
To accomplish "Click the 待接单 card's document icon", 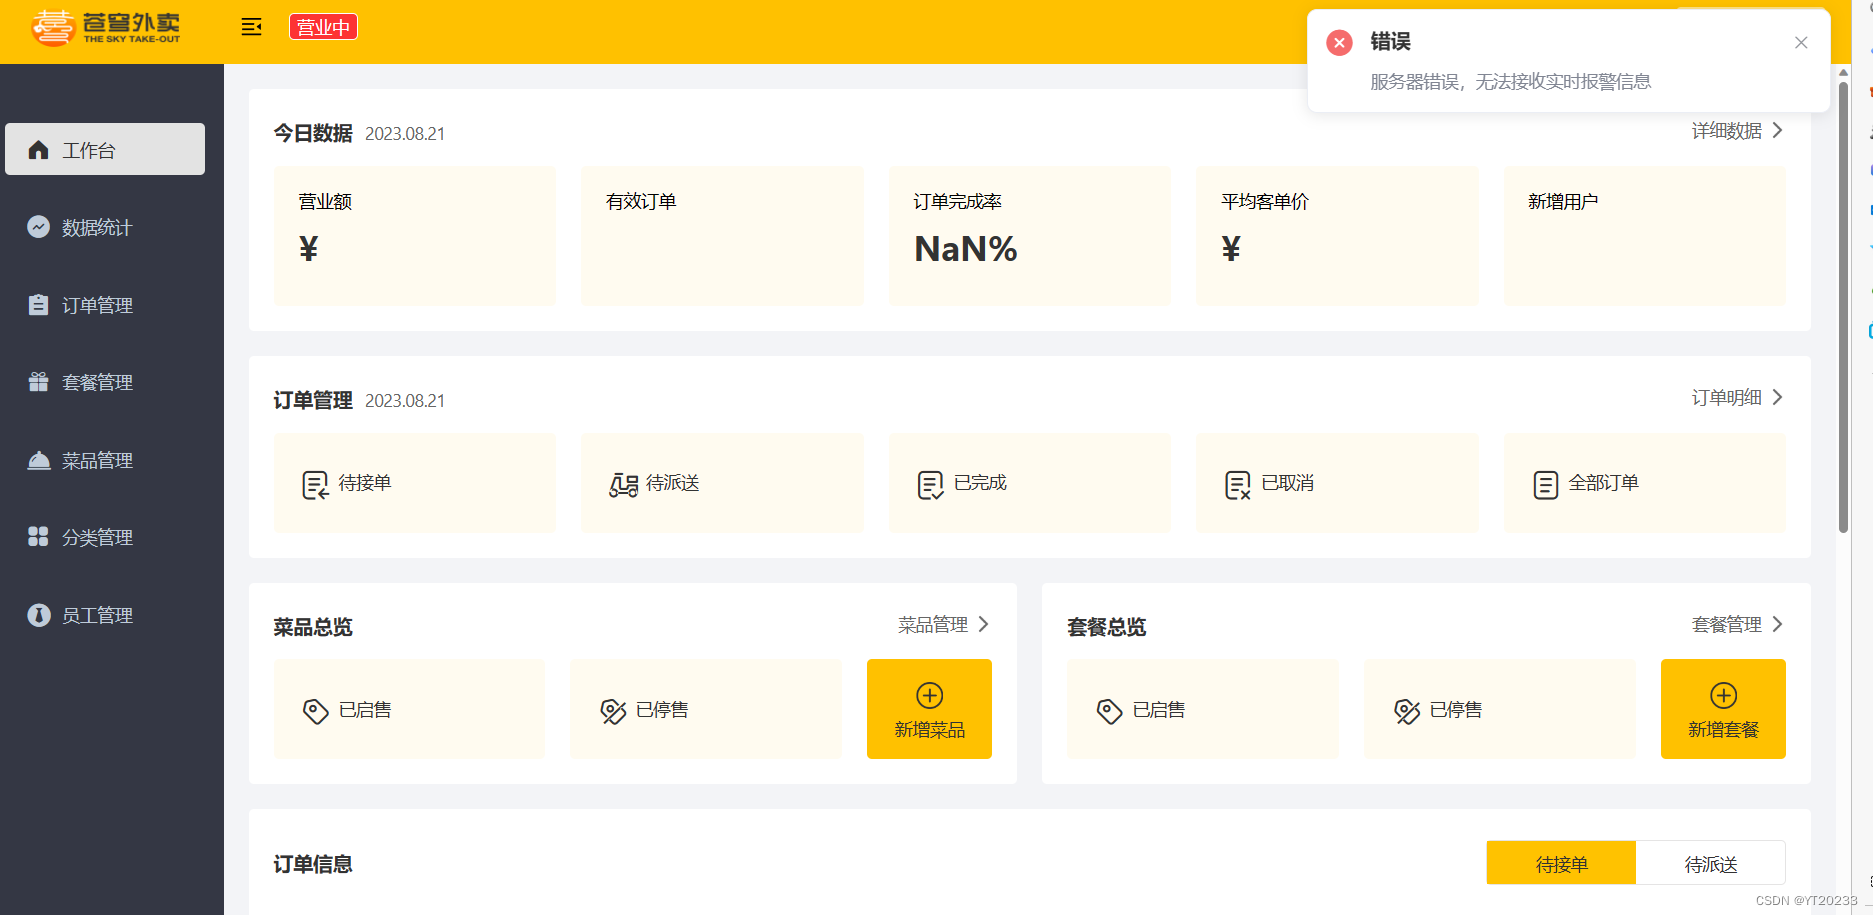I will tap(315, 485).
